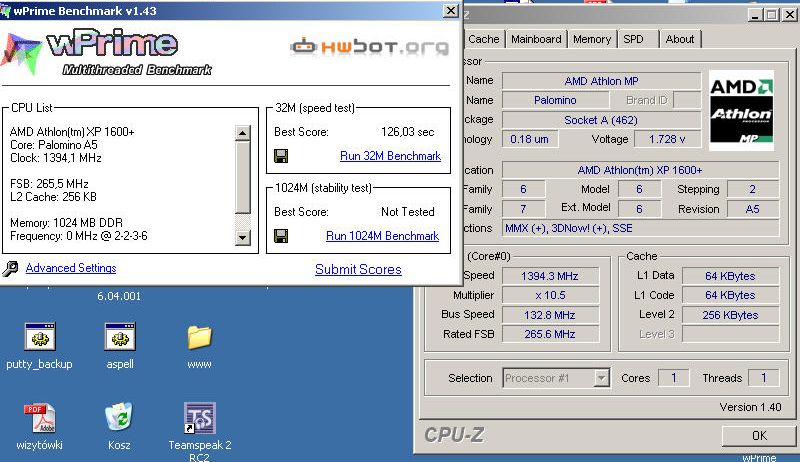
Task: Click the CPU List scroll up arrow
Action: tap(242, 133)
